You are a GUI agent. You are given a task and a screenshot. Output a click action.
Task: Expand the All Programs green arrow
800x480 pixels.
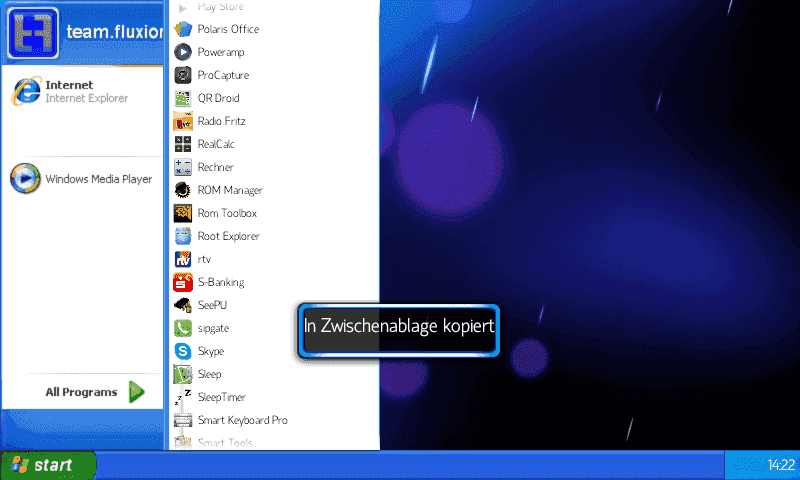tap(136, 392)
